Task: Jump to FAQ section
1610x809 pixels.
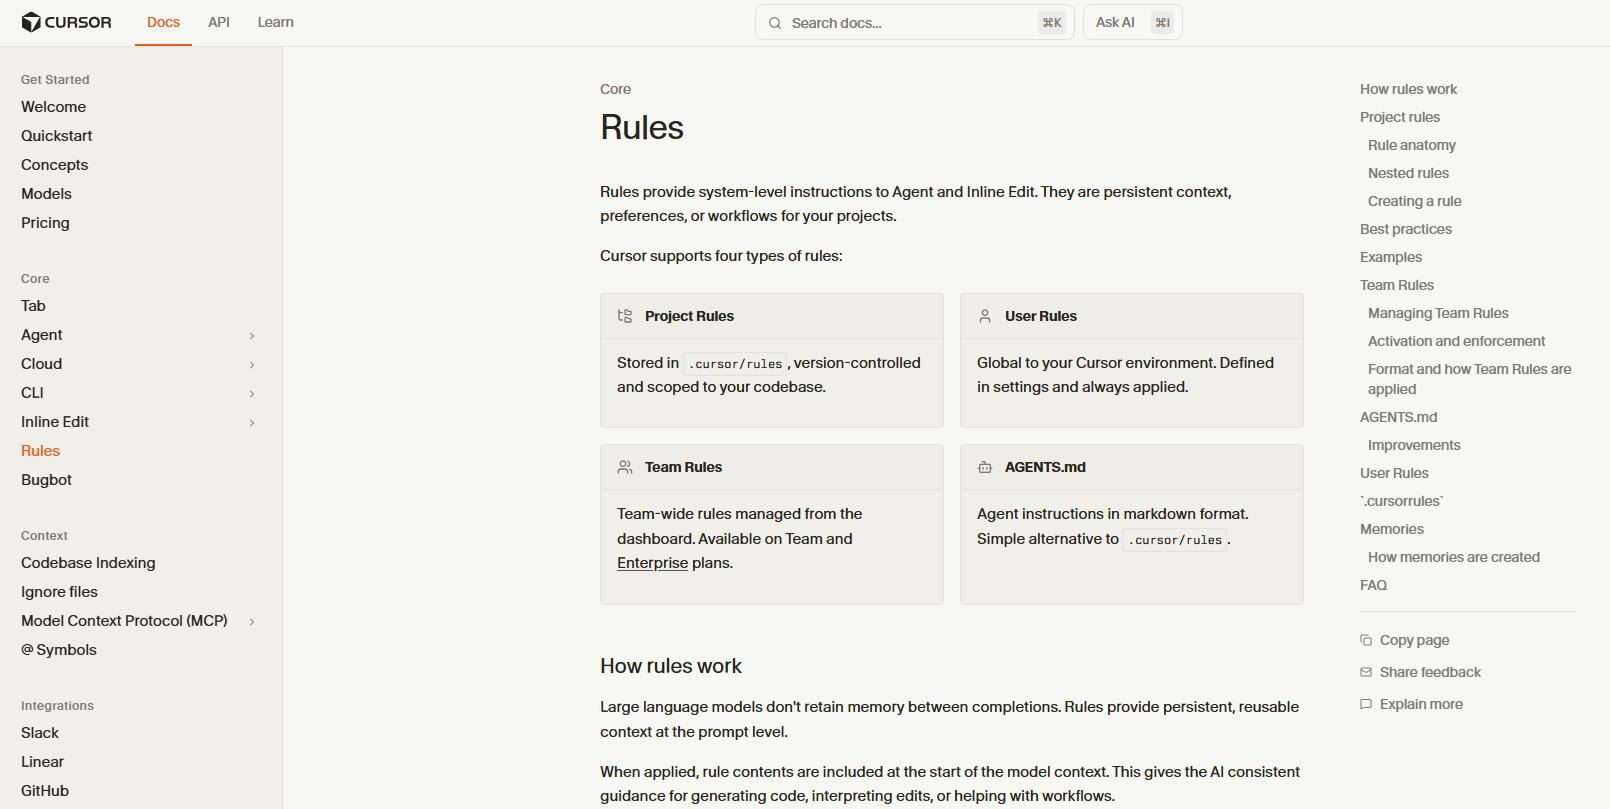Action: pos(1373,585)
